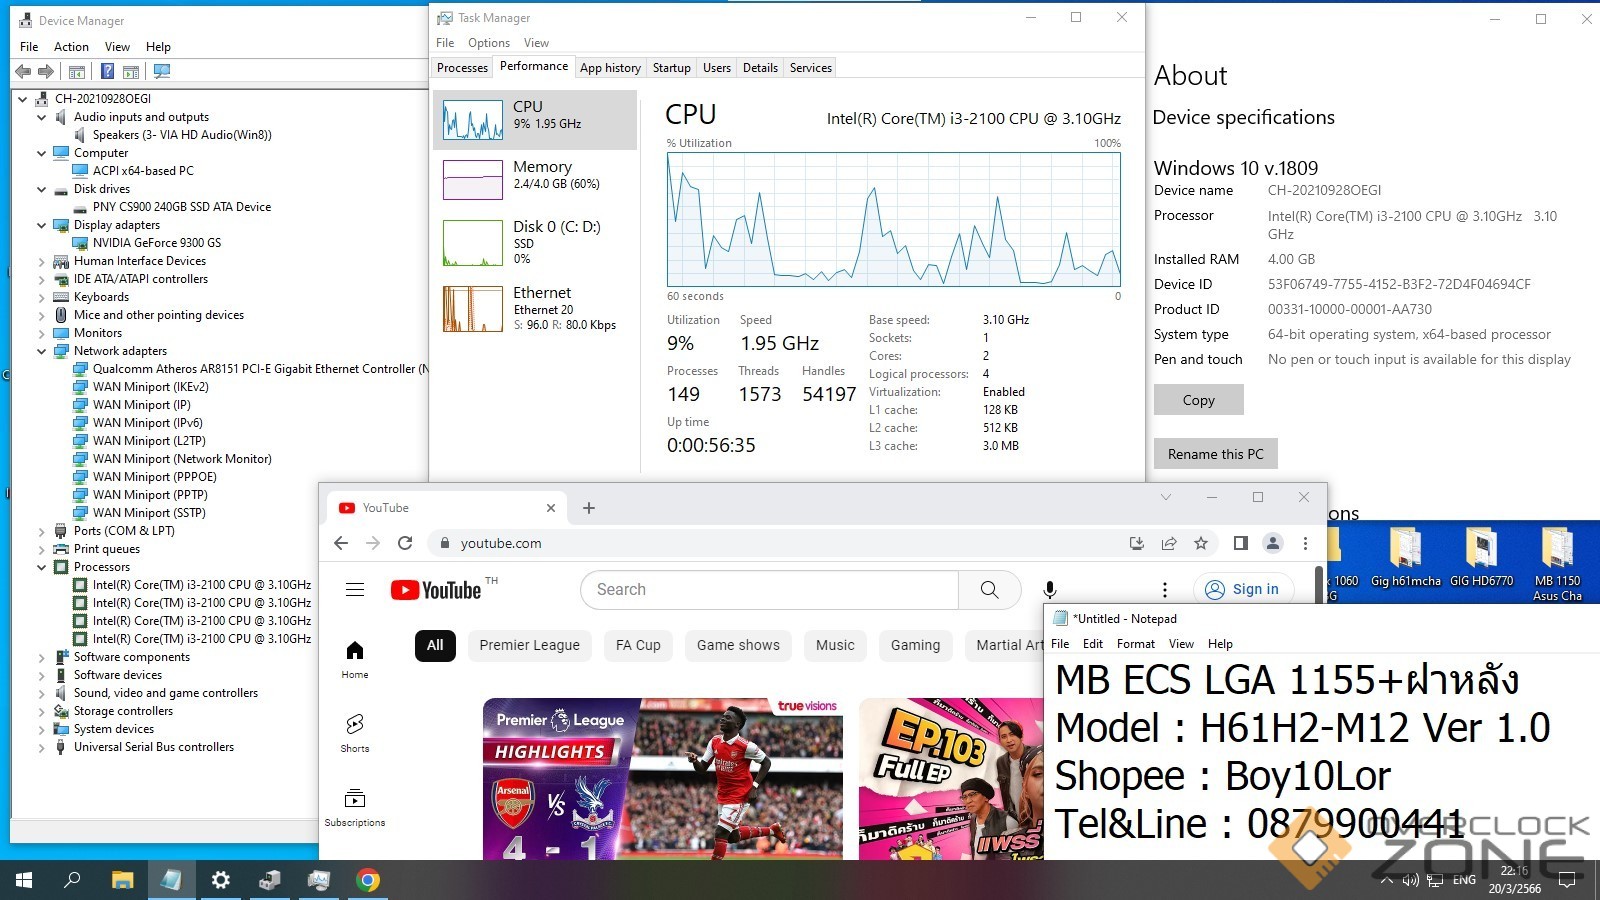Switch to the Startup tab in Task Manager
Image resolution: width=1600 pixels, height=900 pixels.
click(671, 68)
